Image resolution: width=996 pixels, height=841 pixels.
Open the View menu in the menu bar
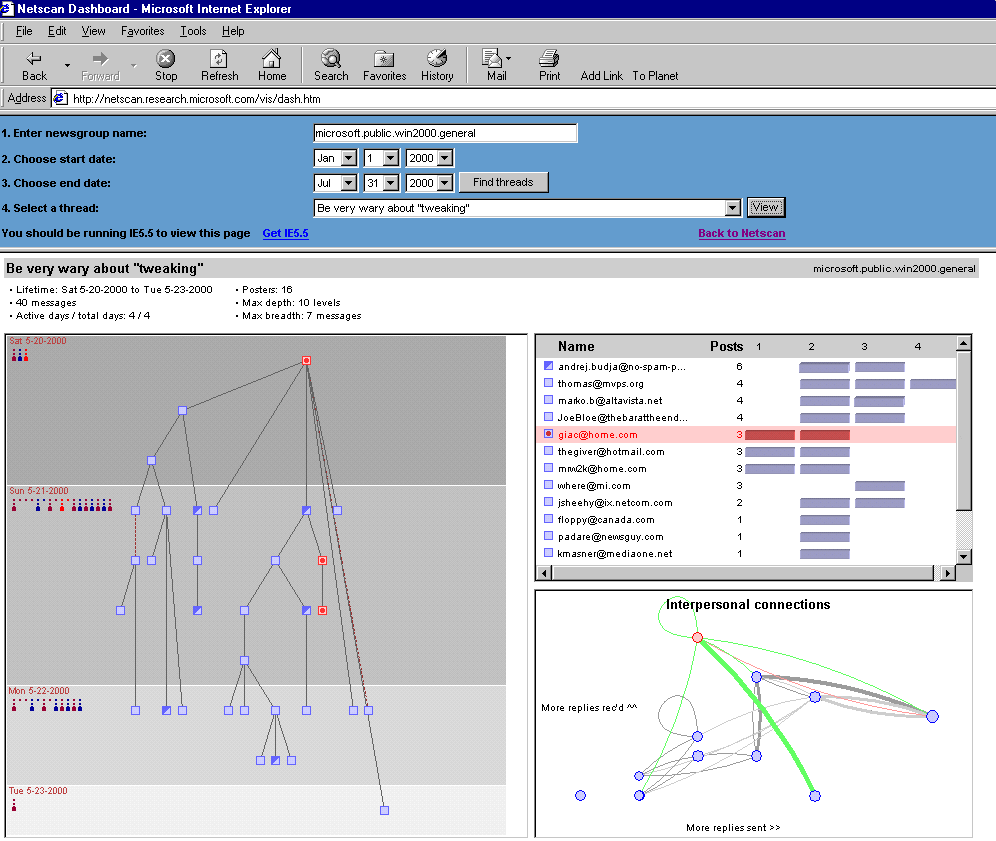pyautogui.click(x=93, y=31)
